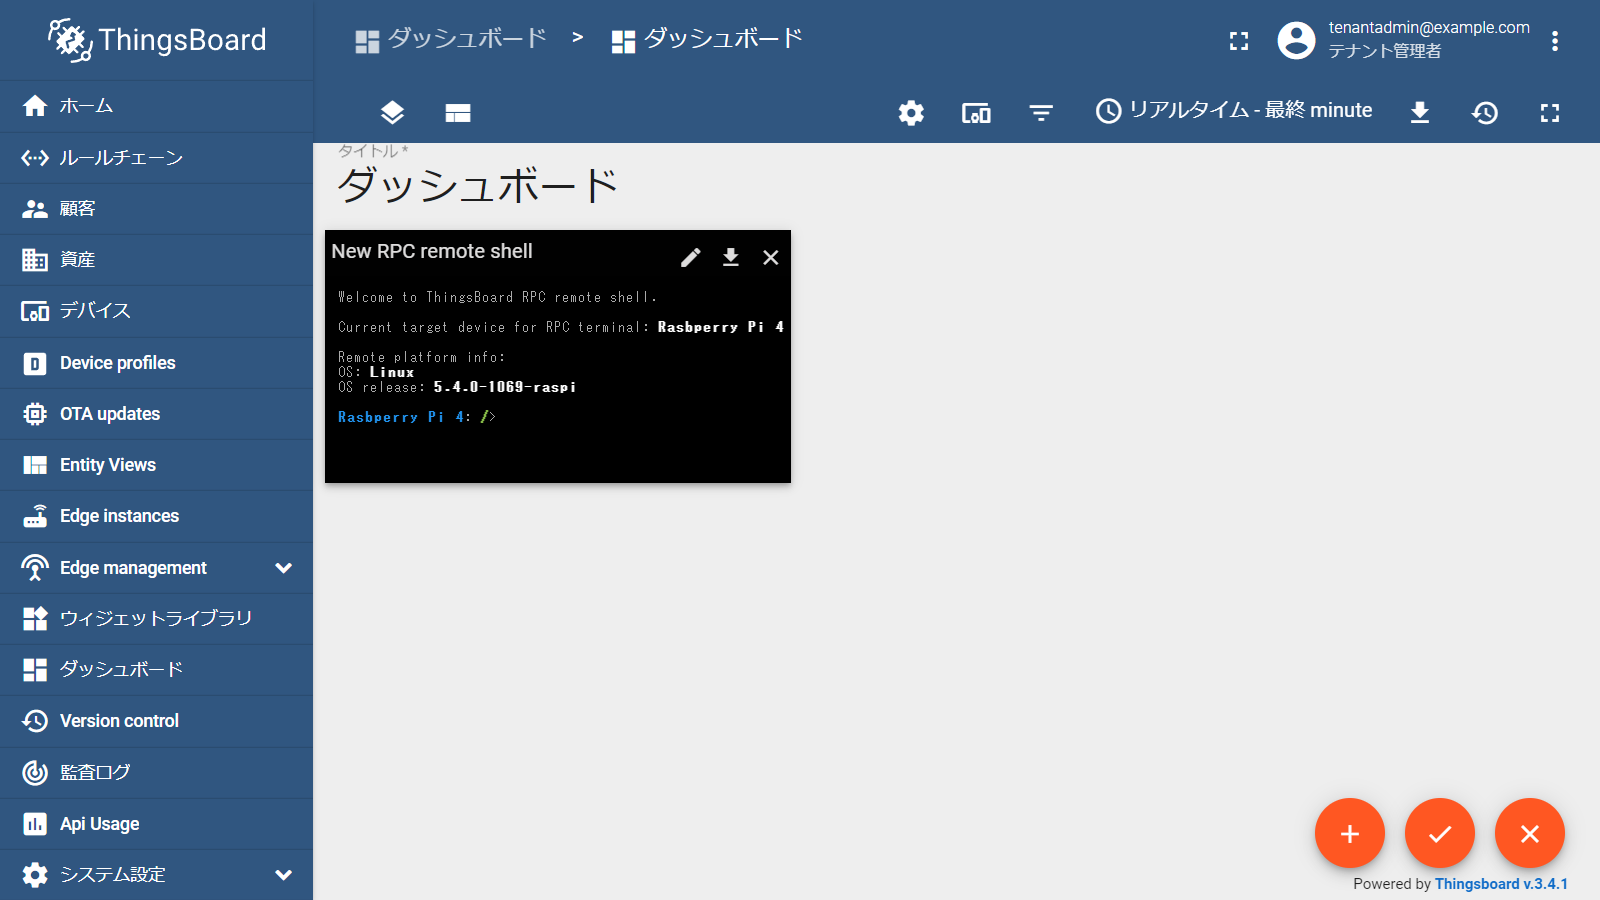Click the manage dashboard states layers icon
Screen dimensions: 1600x900
coord(392,113)
